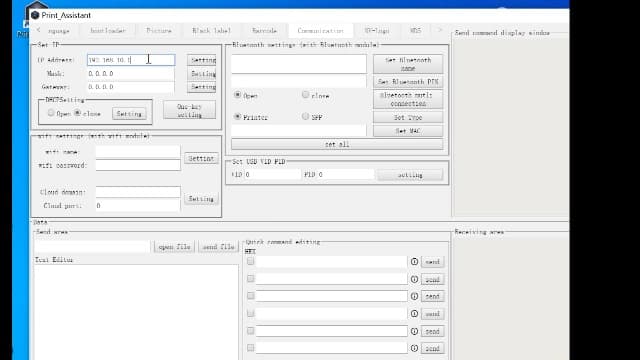Open the Black label tab
Image resolution: width=640 pixels, height=360 pixels.
(x=211, y=31)
